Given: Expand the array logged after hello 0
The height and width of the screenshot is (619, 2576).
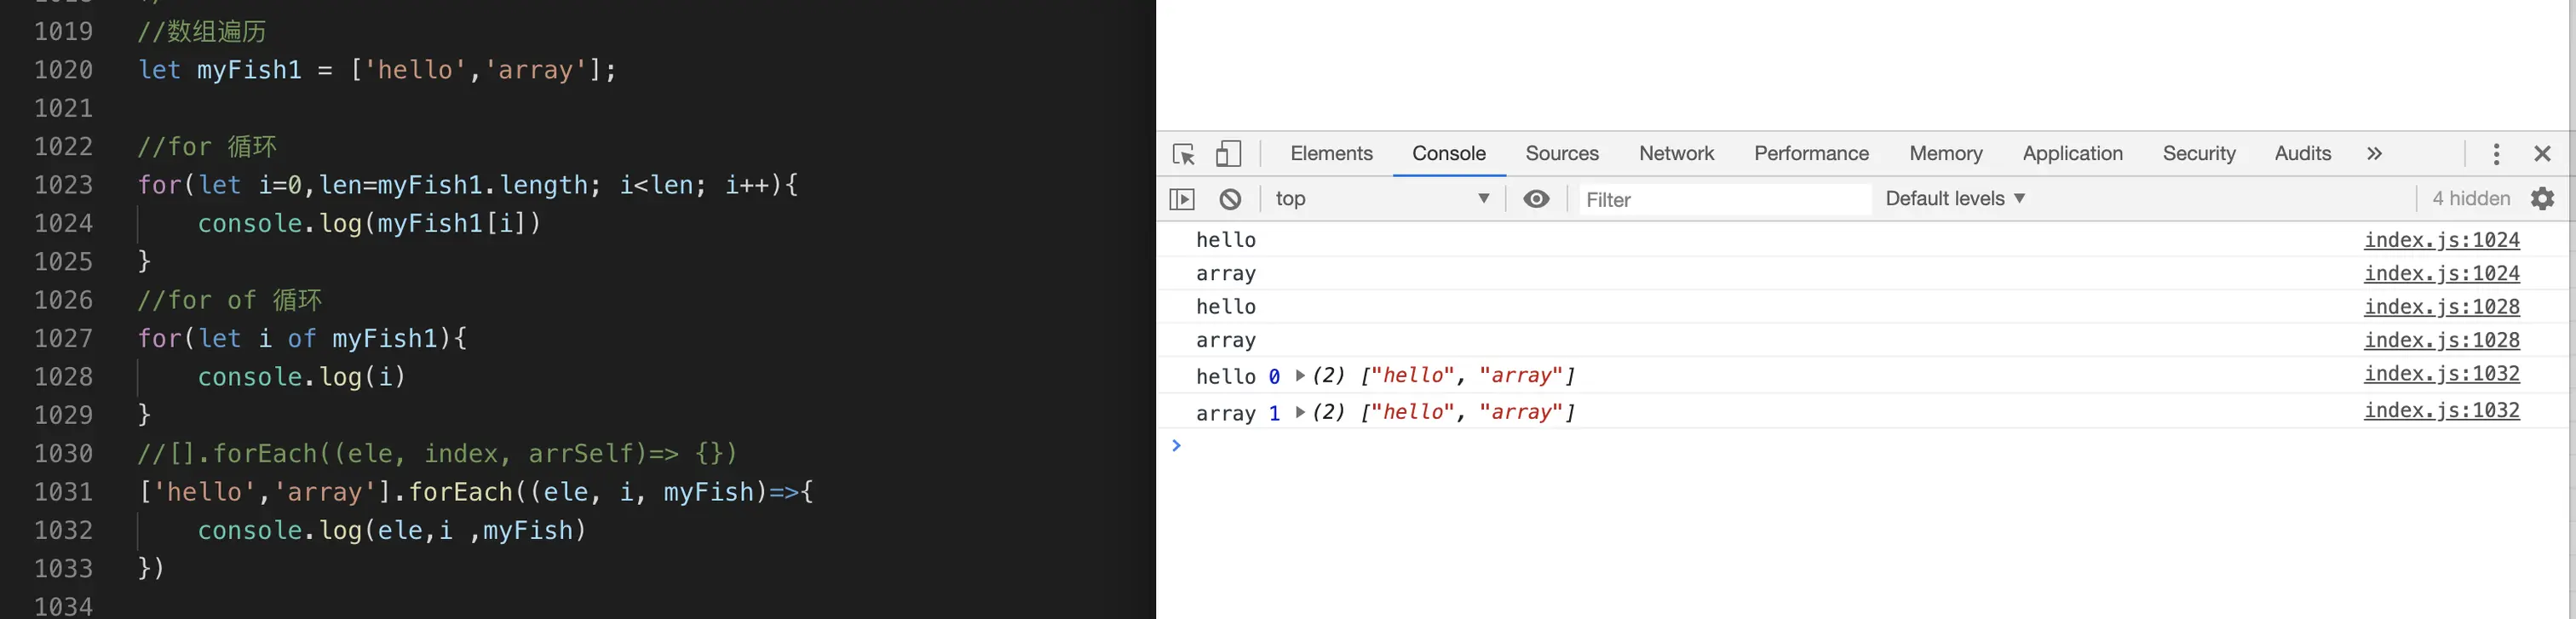Looking at the screenshot, I should pyautogui.click(x=1300, y=376).
